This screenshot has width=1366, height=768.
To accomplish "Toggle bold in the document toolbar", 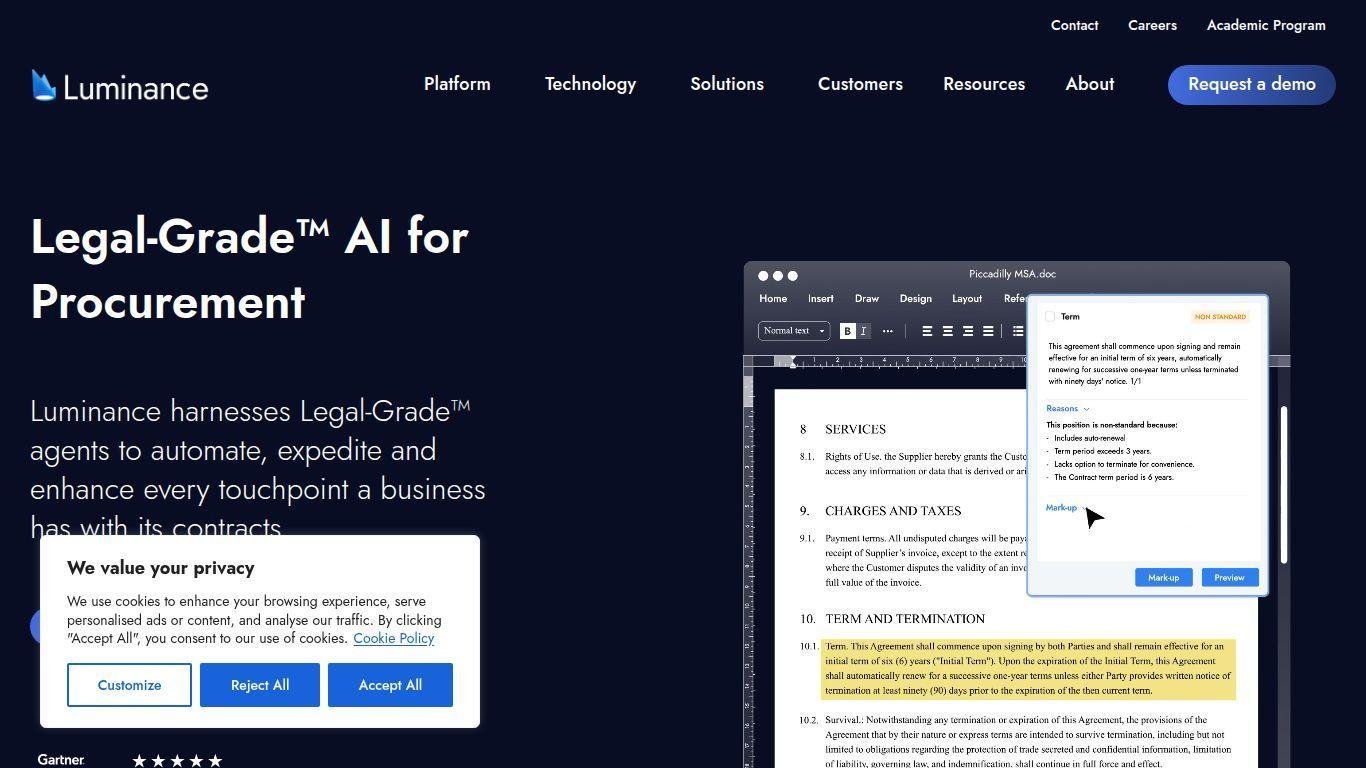I will [x=848, y=331].
